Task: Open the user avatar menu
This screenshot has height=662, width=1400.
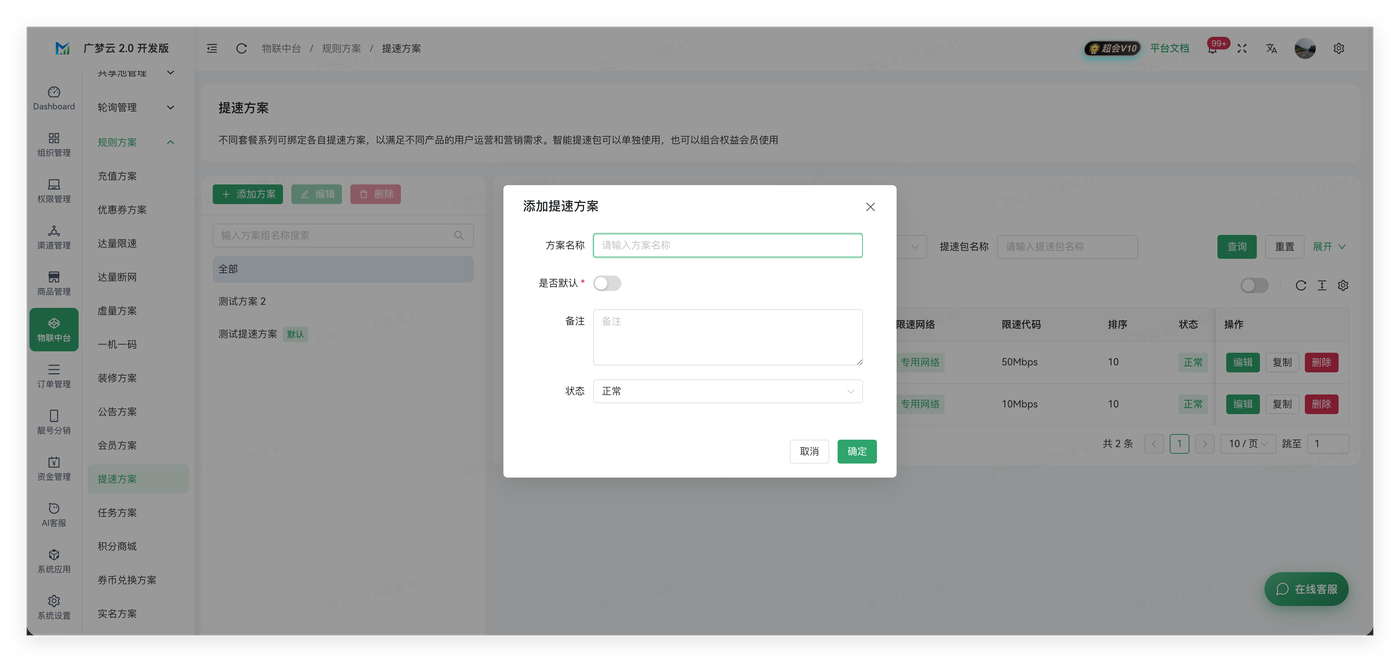Action: pos(1305,48)
